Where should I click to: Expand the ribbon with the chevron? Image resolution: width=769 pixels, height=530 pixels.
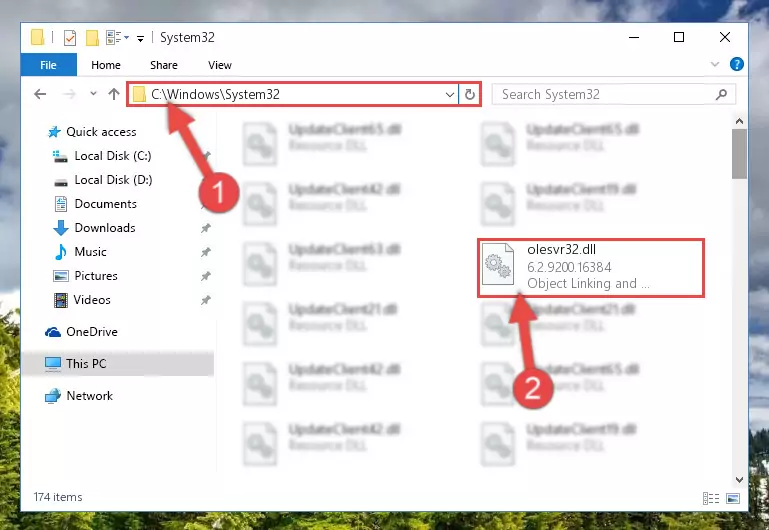point(715,64)
